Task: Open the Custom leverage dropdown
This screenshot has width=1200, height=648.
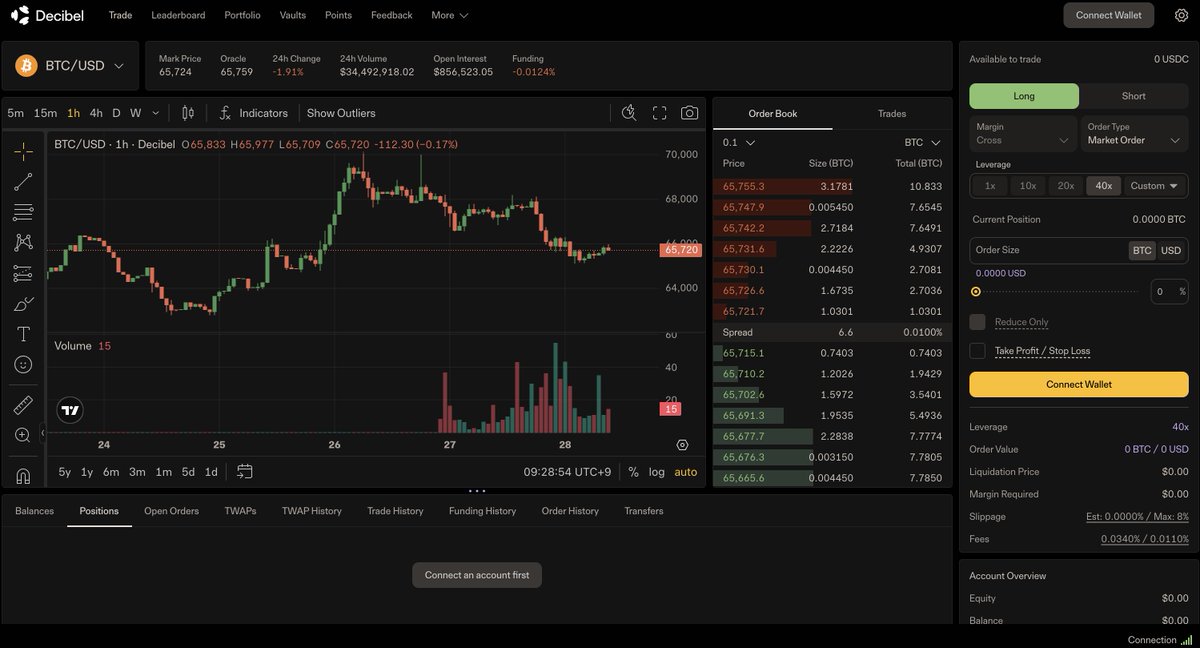Action: pyautogui.click(x=1155, y=186)
